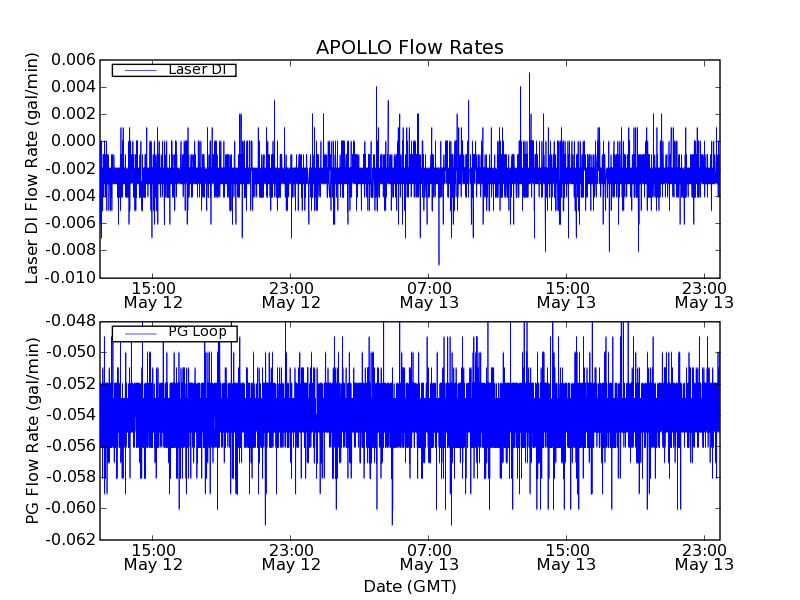This screenshot has height=600, width=800.
Task: Select the "PG Loop" legend entry text
Action: coord(197,333)
